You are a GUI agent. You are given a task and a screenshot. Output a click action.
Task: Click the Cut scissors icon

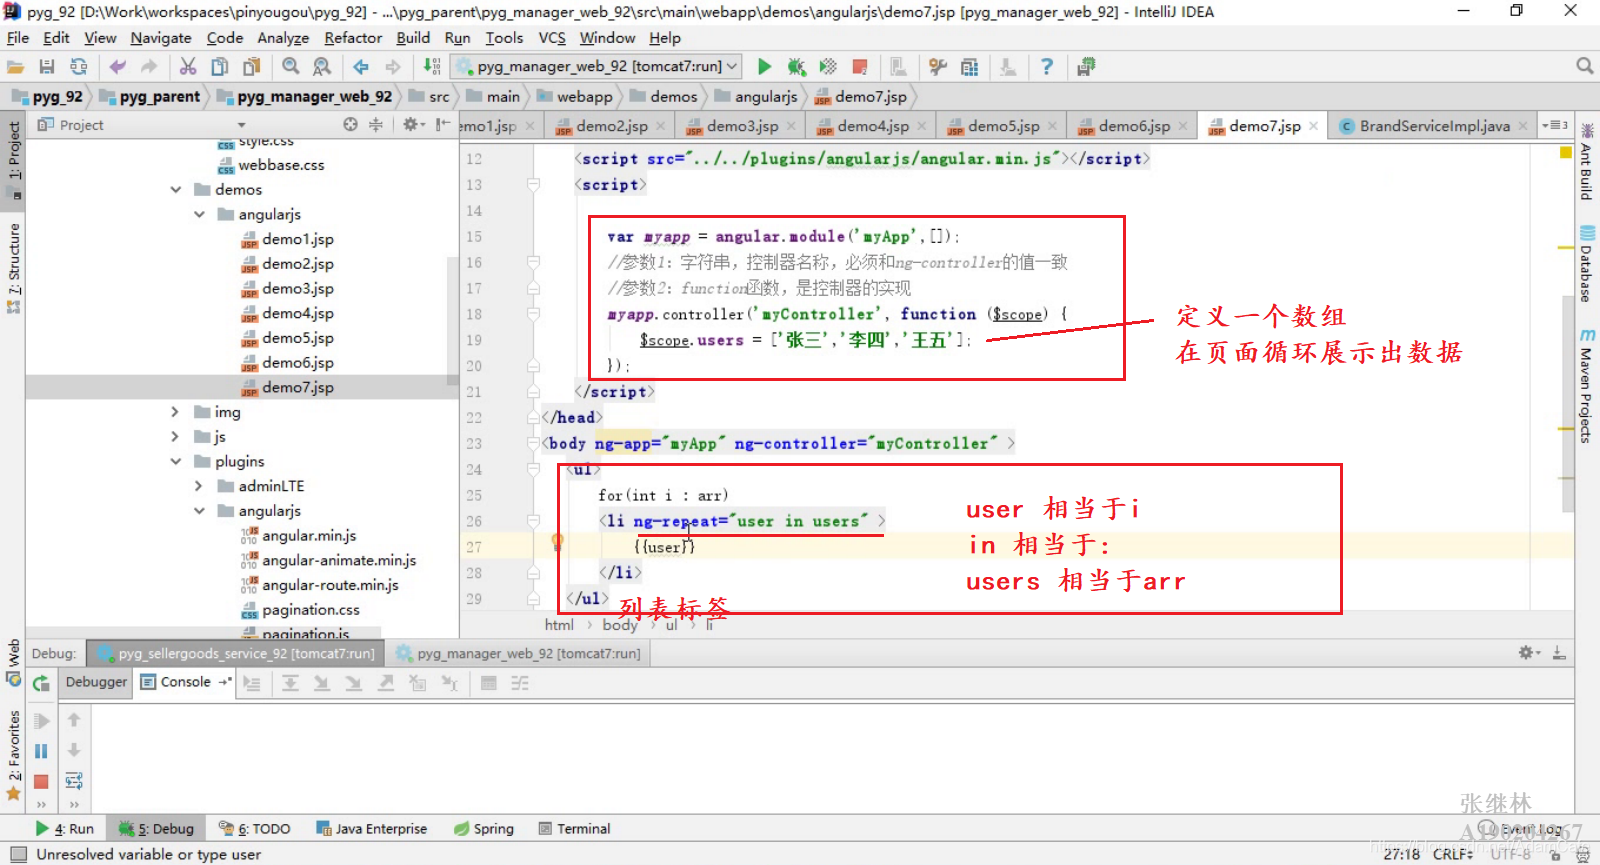click(188, 66)
